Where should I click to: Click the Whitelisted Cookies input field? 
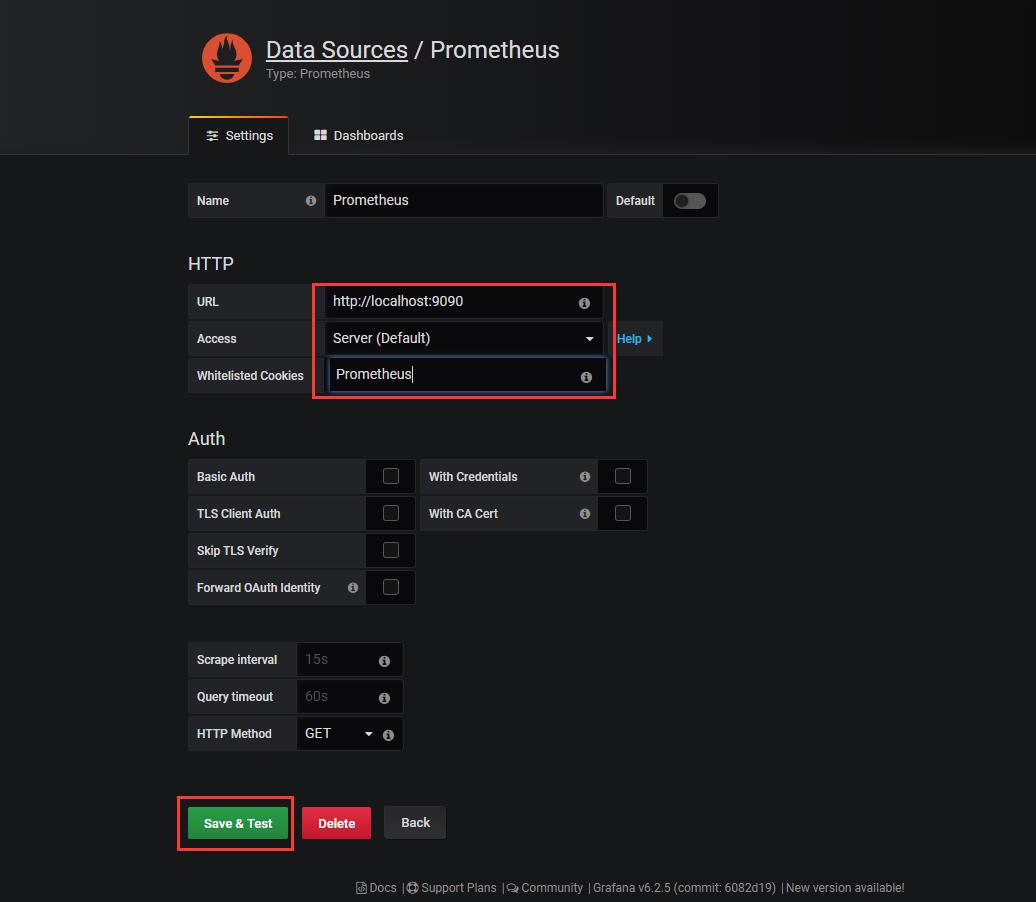coord(467,375)
